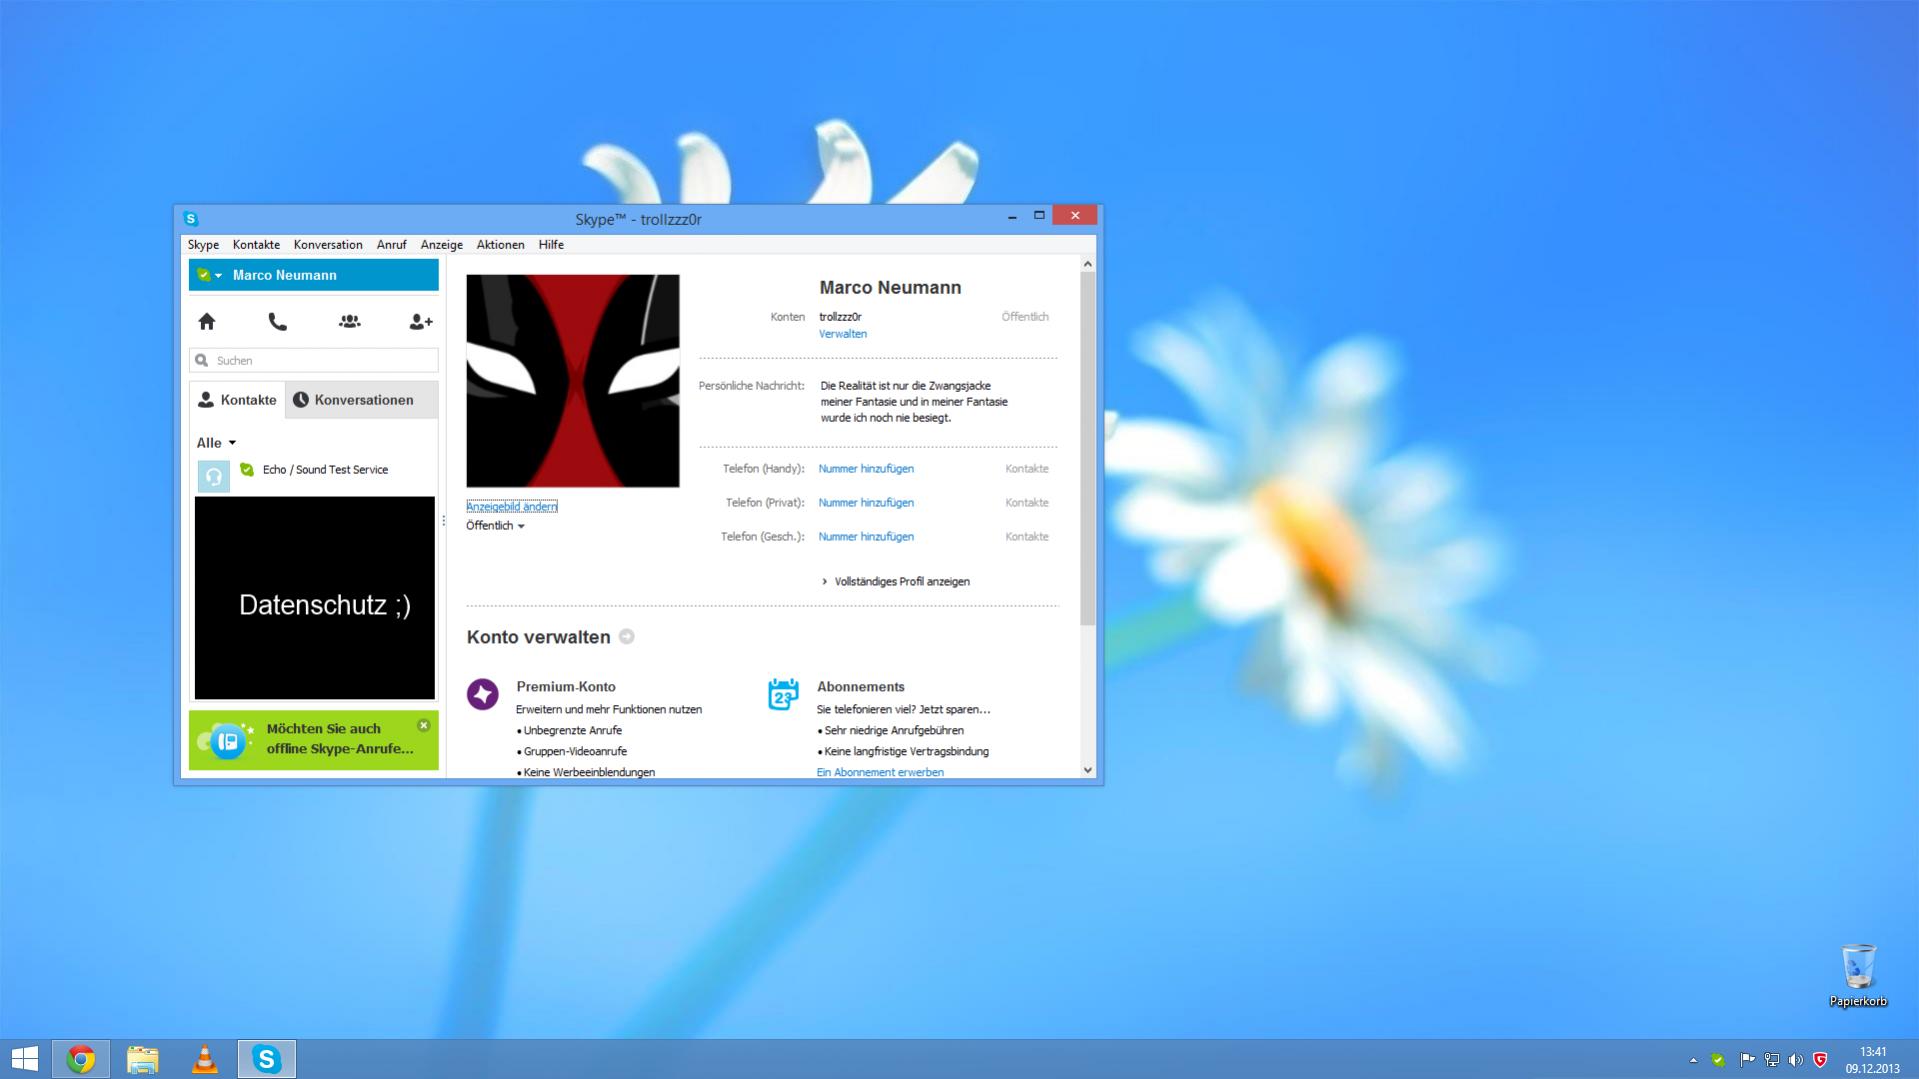1919x1079 pixels.
Task: Dismiss the green offline Skype-Anrufe banner
Action: [424, 725]
